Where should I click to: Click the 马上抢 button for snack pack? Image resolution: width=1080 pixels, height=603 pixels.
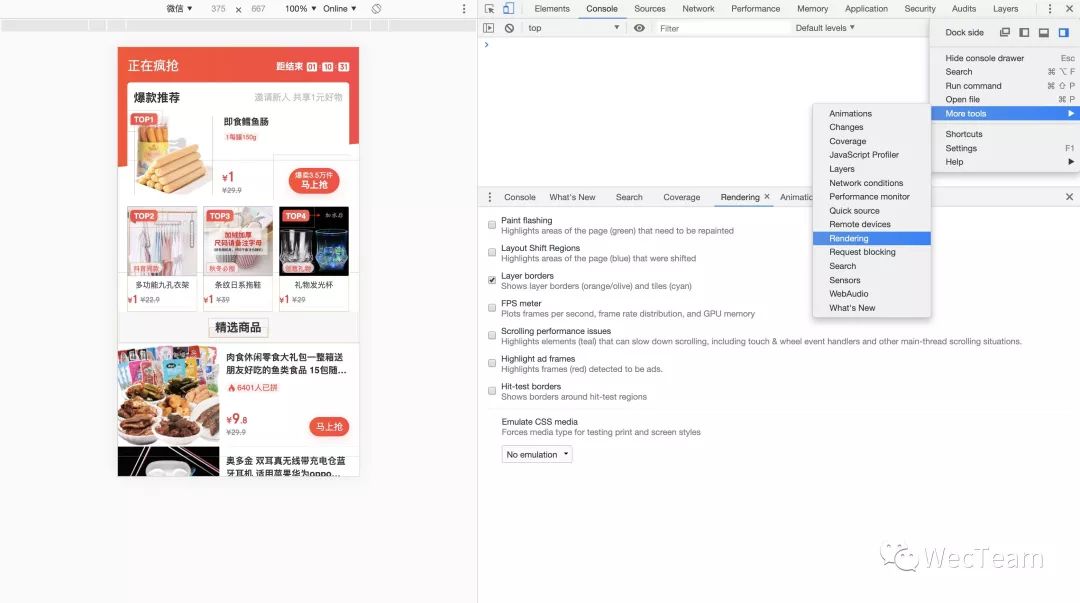(329, 427)
